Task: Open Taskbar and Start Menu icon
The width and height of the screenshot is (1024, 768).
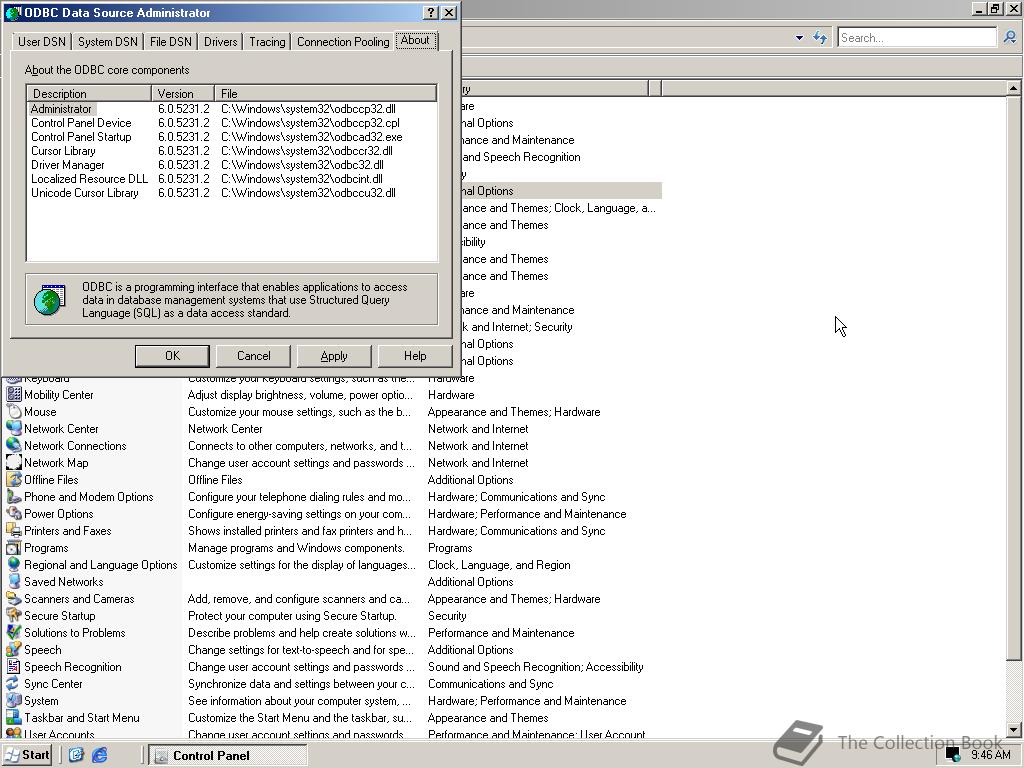Action: [14, 717]
